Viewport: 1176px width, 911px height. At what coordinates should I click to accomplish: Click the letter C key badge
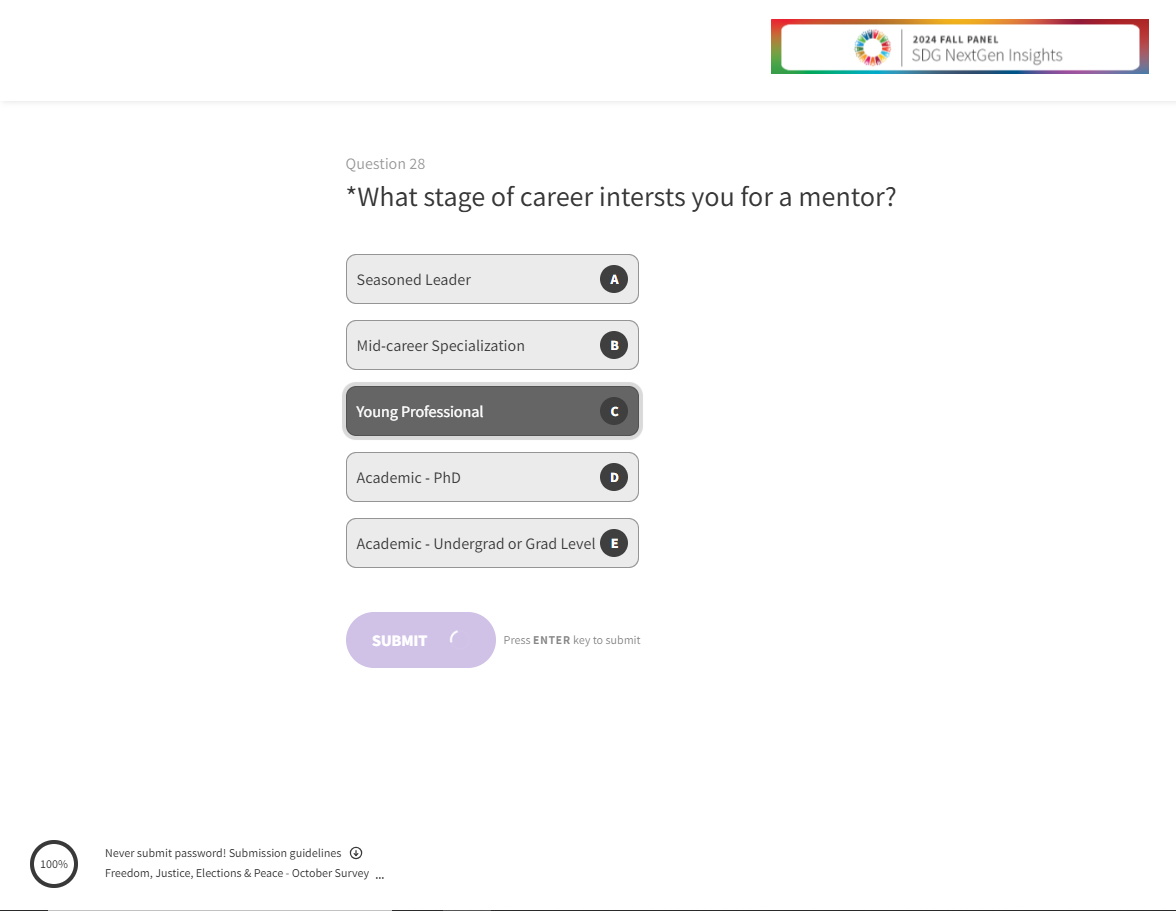pyautogui.click(x=614, y=411)
